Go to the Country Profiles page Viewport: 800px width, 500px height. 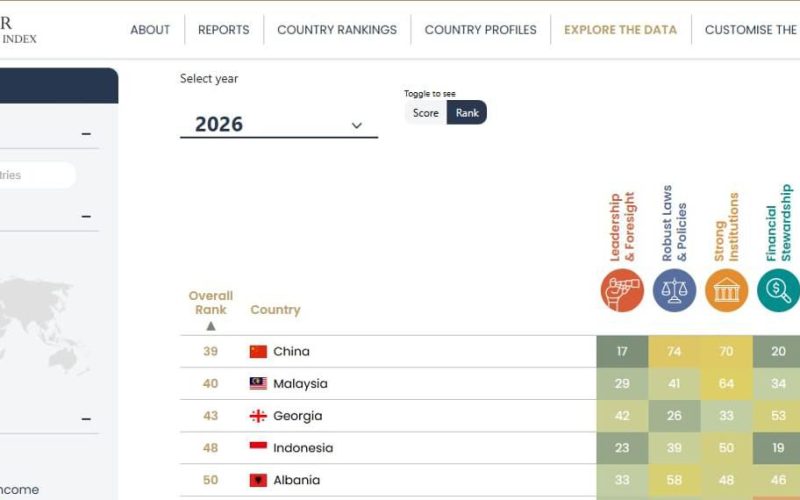pyautogui.click(x=480, y=30)
